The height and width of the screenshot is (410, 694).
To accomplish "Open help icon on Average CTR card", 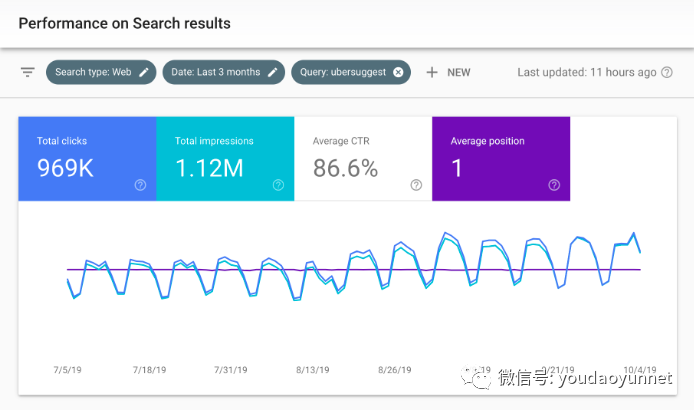I will (x=416, y=185).
